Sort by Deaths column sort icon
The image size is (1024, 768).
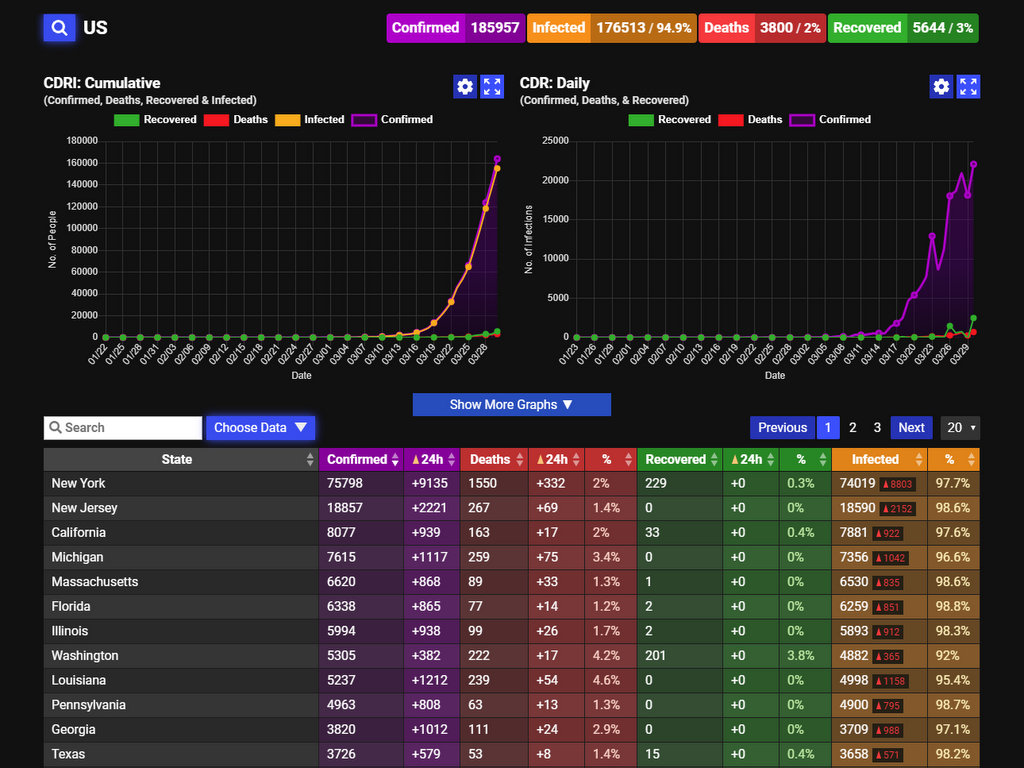518,460
